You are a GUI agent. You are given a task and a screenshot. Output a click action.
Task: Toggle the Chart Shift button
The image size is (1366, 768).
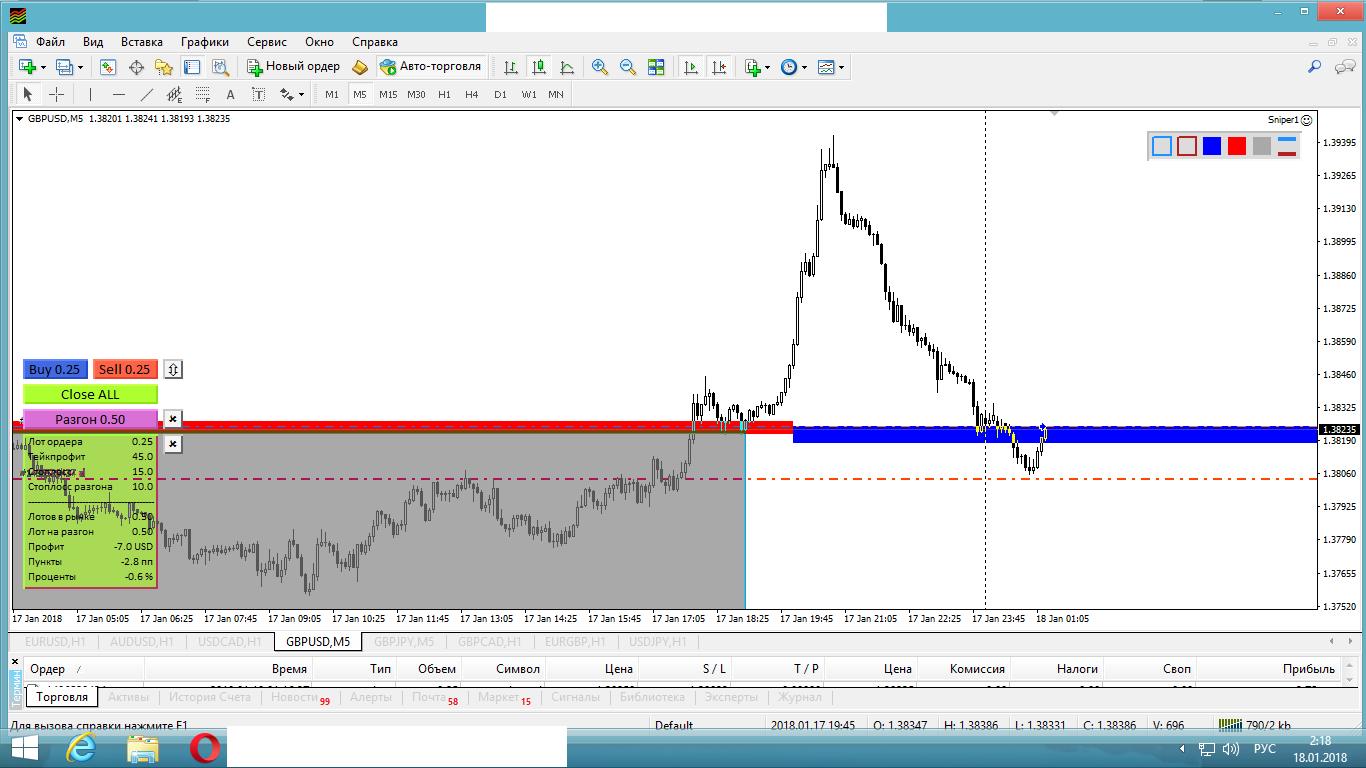[x=718, y=67]
